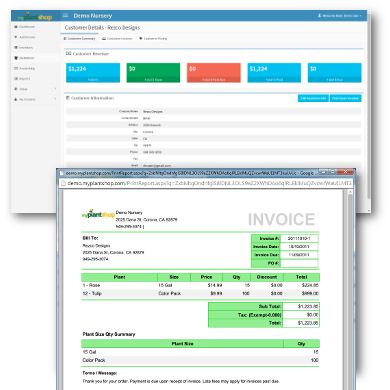Screen dimensions: 390x390
Task: Select the last blue $0 revenue card
Action: tap(334, 73)
